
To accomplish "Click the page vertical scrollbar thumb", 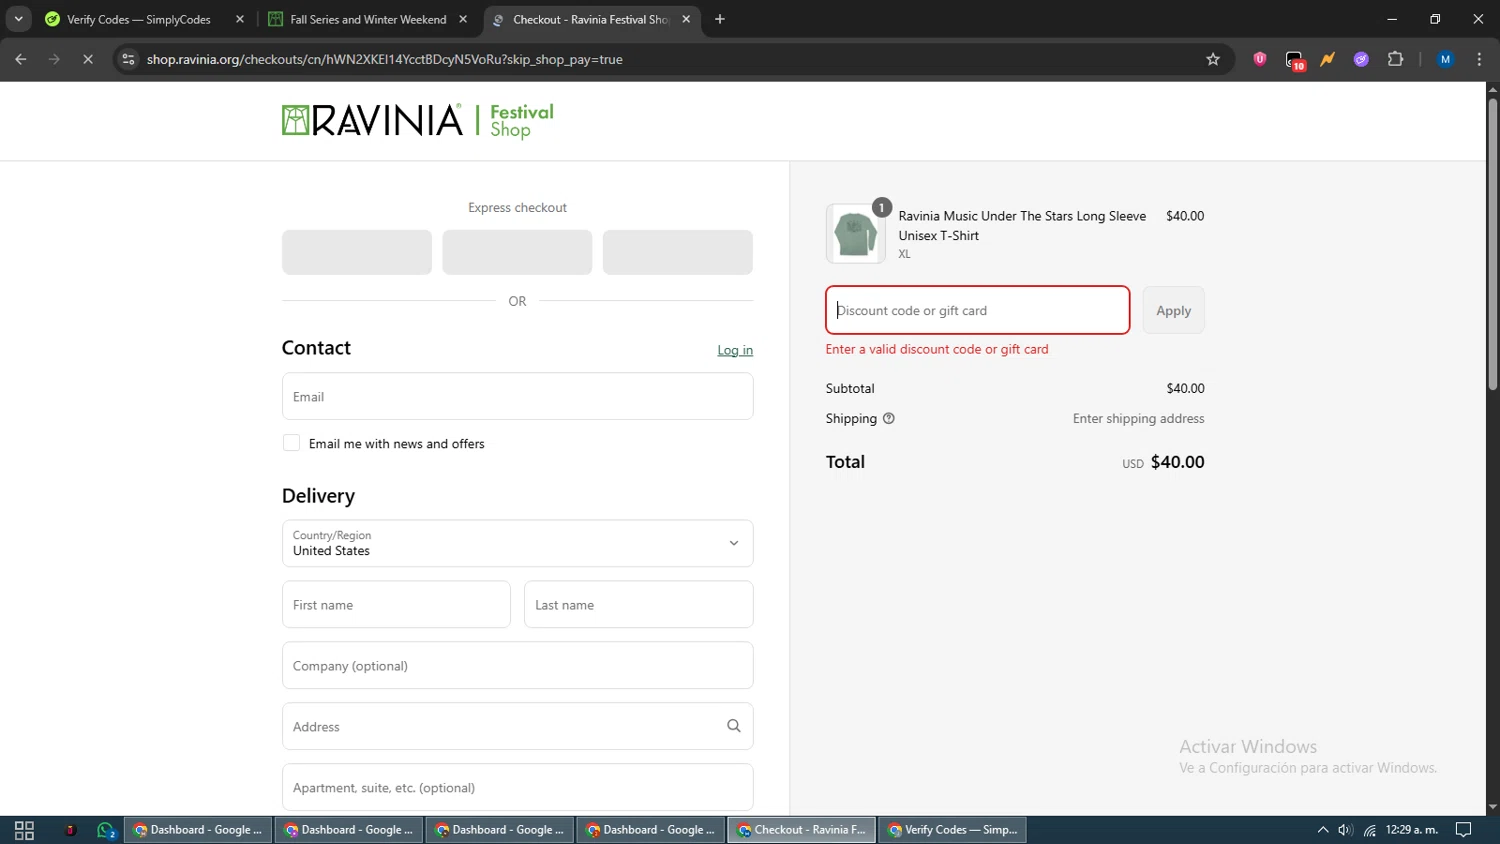I will 1492,244.
